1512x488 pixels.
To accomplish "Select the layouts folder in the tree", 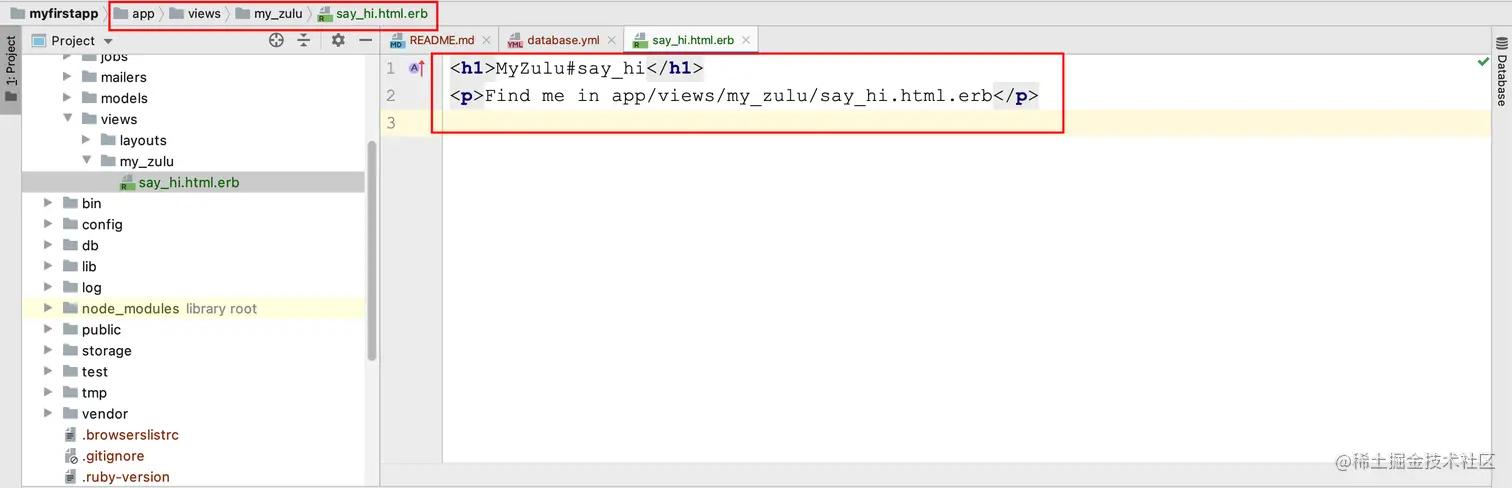I will coord(134,140).
